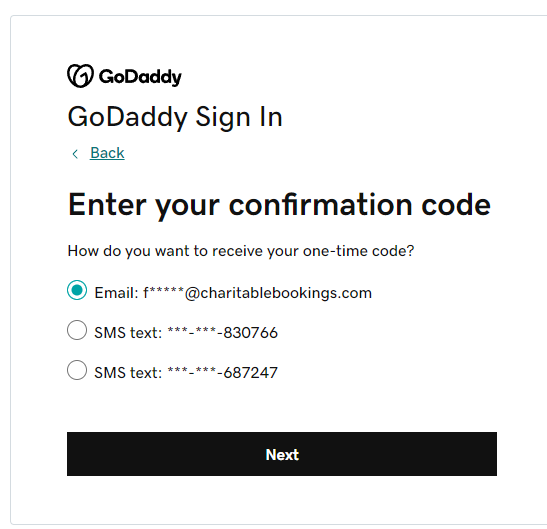Click the masked phone digits ***-***-830766
Viewport: 547px width, 529px height.
coord(223,333)
